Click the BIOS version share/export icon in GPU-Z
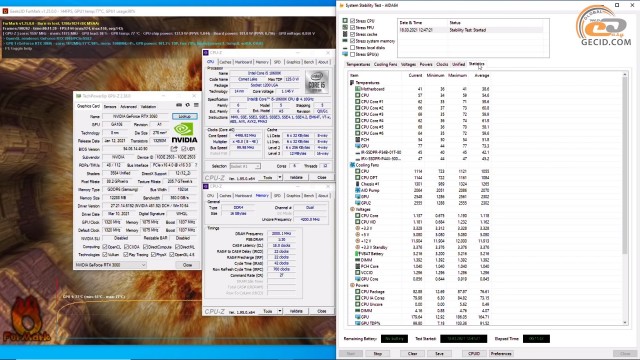Image resolution: width=640 pixels, height=360 pixels. [174, 149]
